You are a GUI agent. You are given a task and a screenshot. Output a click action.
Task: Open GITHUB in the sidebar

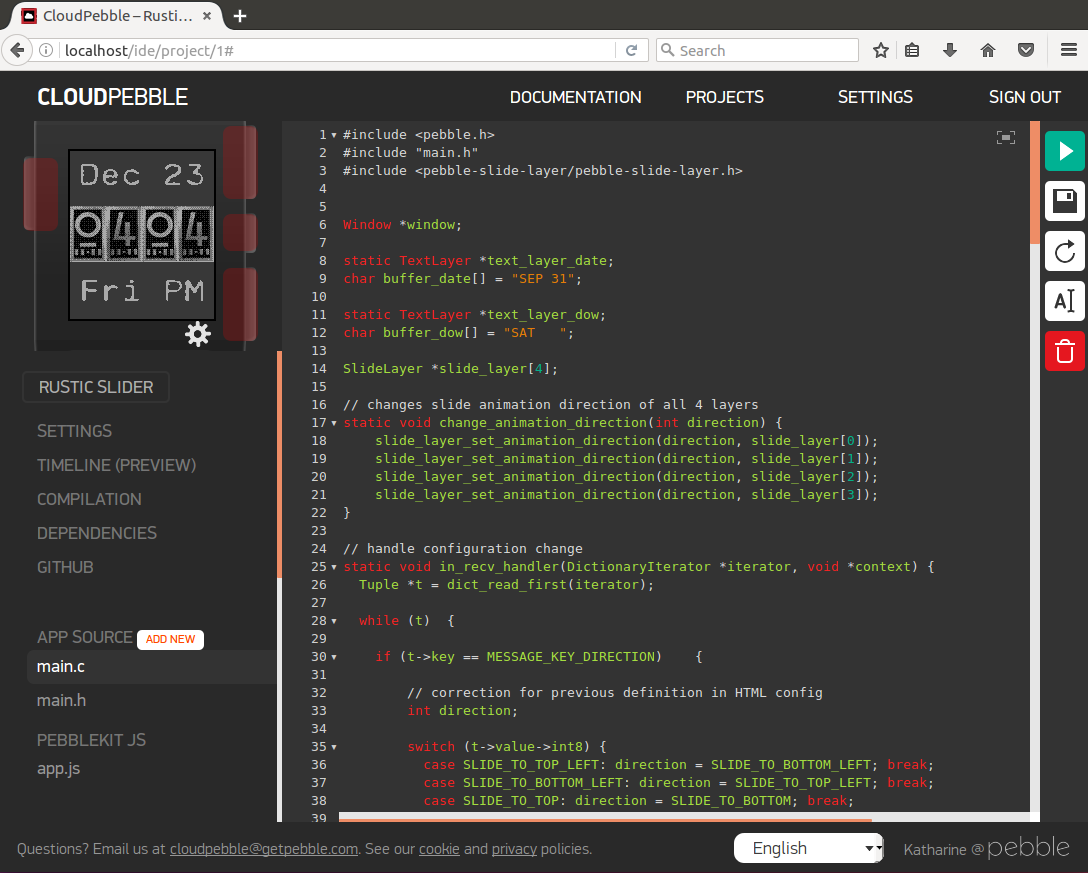(65, 567)
